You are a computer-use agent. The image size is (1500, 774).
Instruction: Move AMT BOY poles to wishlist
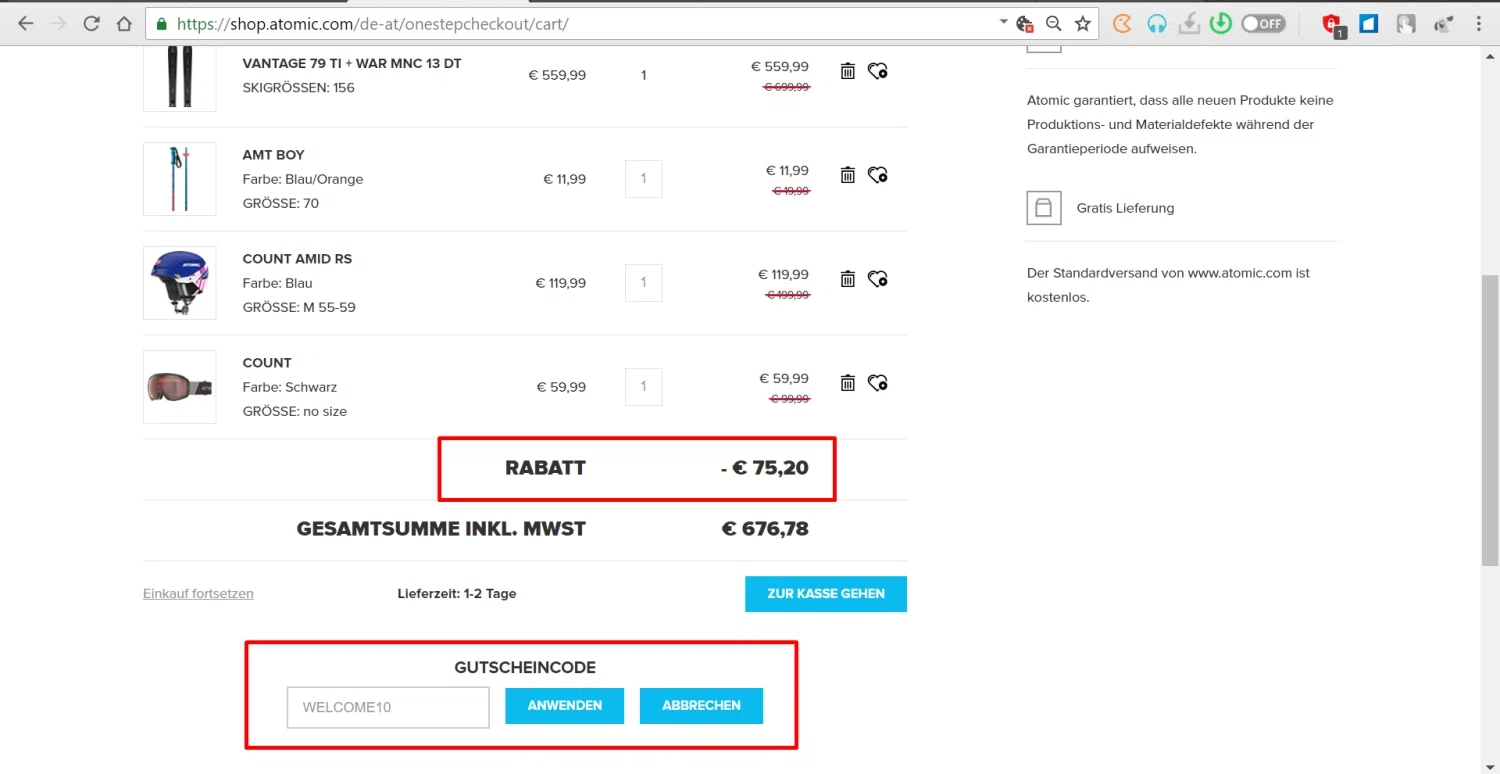click(877, 175)
